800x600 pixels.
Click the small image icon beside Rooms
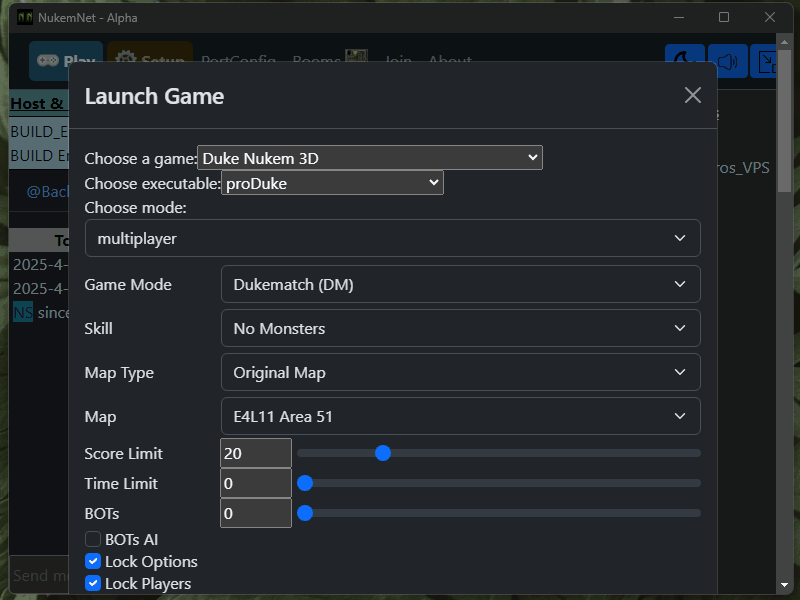(356, 55)
